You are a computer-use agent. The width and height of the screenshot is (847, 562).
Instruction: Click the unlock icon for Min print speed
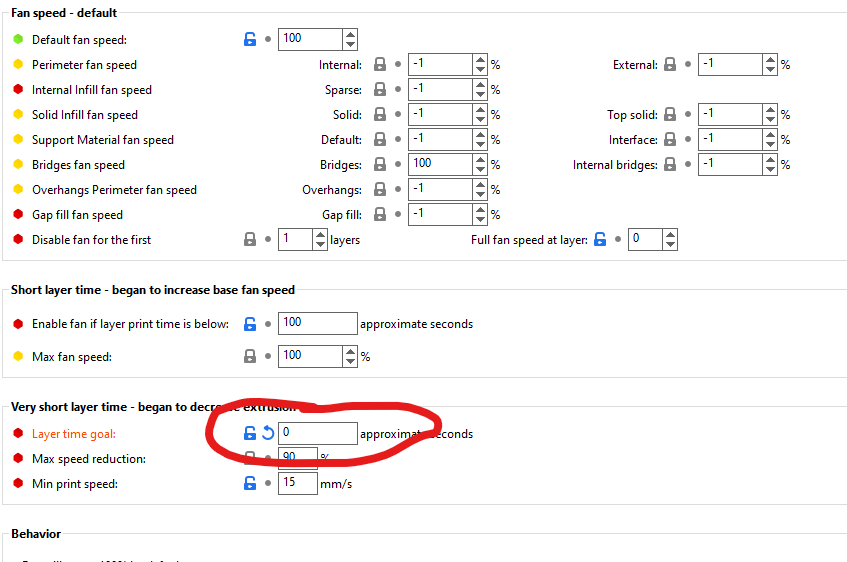250,484
